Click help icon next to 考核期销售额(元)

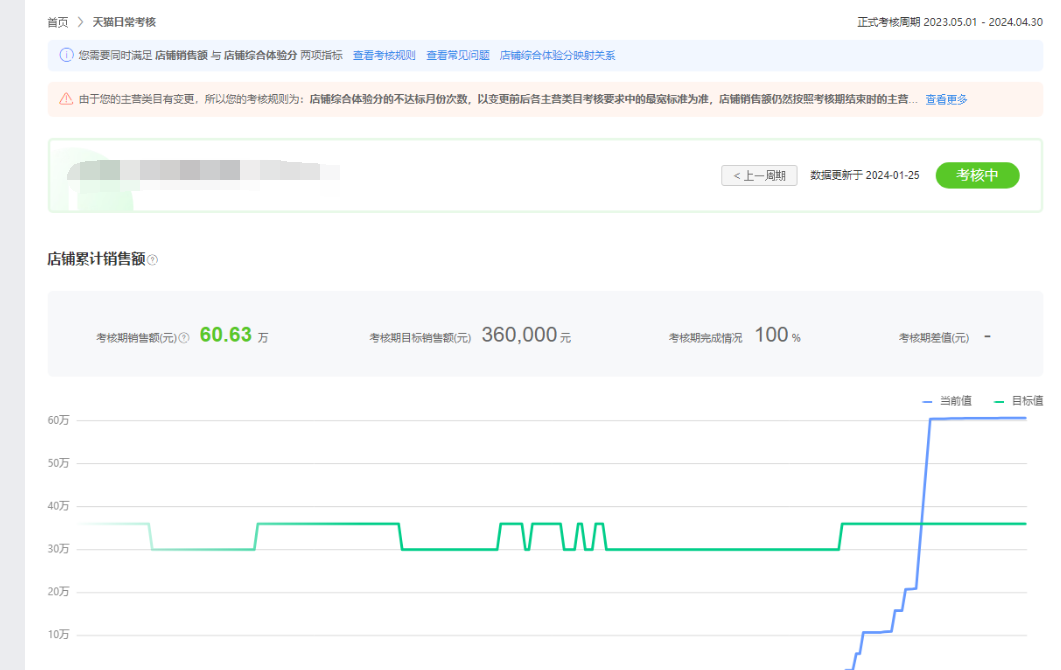click(x=184, y=338)
